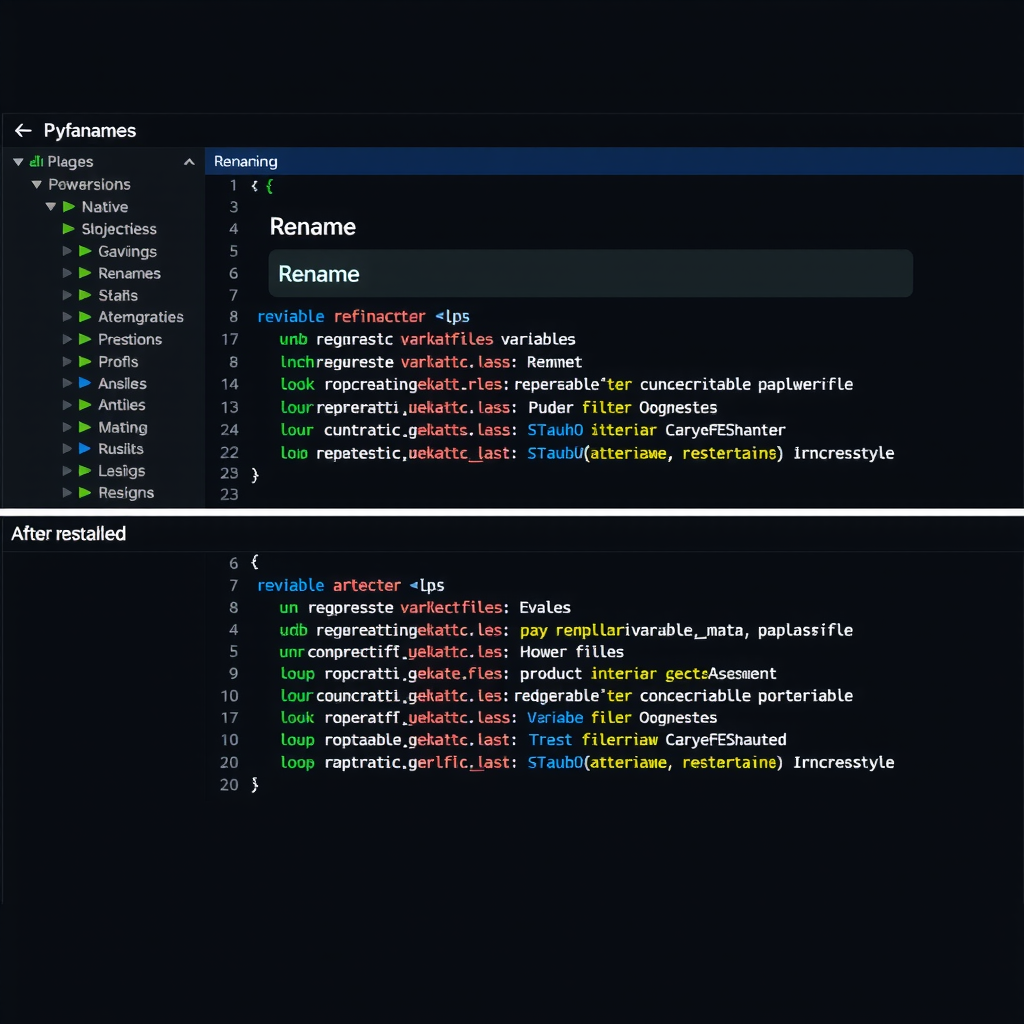Viewport: 1024px width, 1024px height.
Task: Select the Native tree item
Action: click(104, 207)
